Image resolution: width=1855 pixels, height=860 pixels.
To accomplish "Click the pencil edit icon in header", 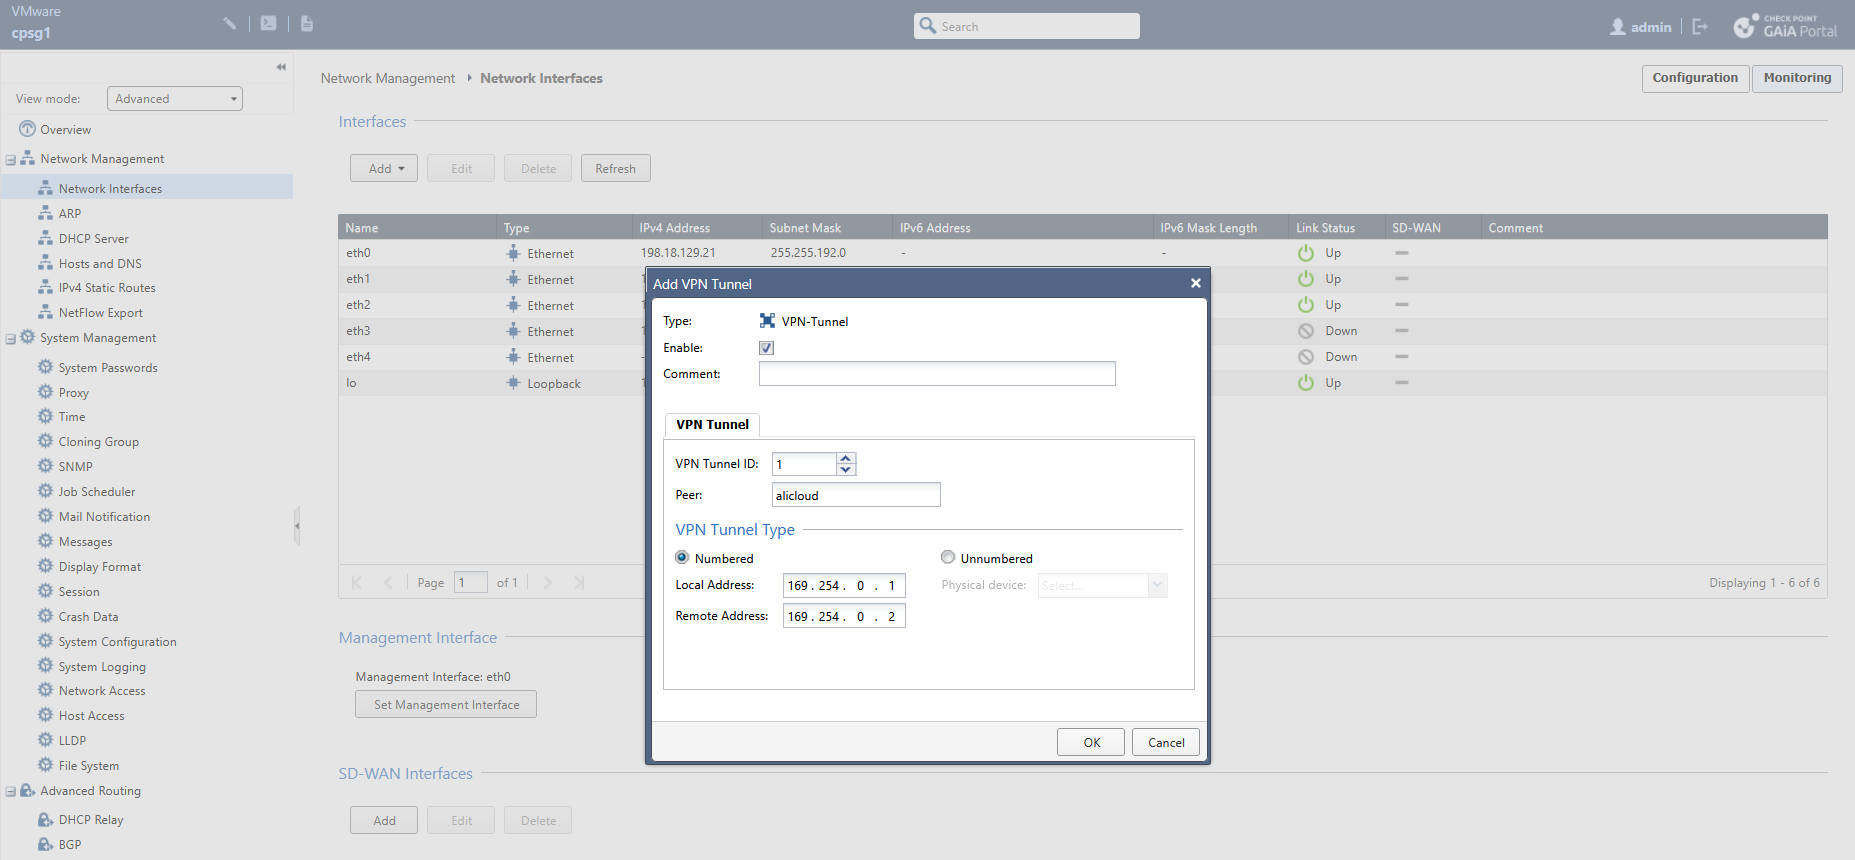I will 229,23.
